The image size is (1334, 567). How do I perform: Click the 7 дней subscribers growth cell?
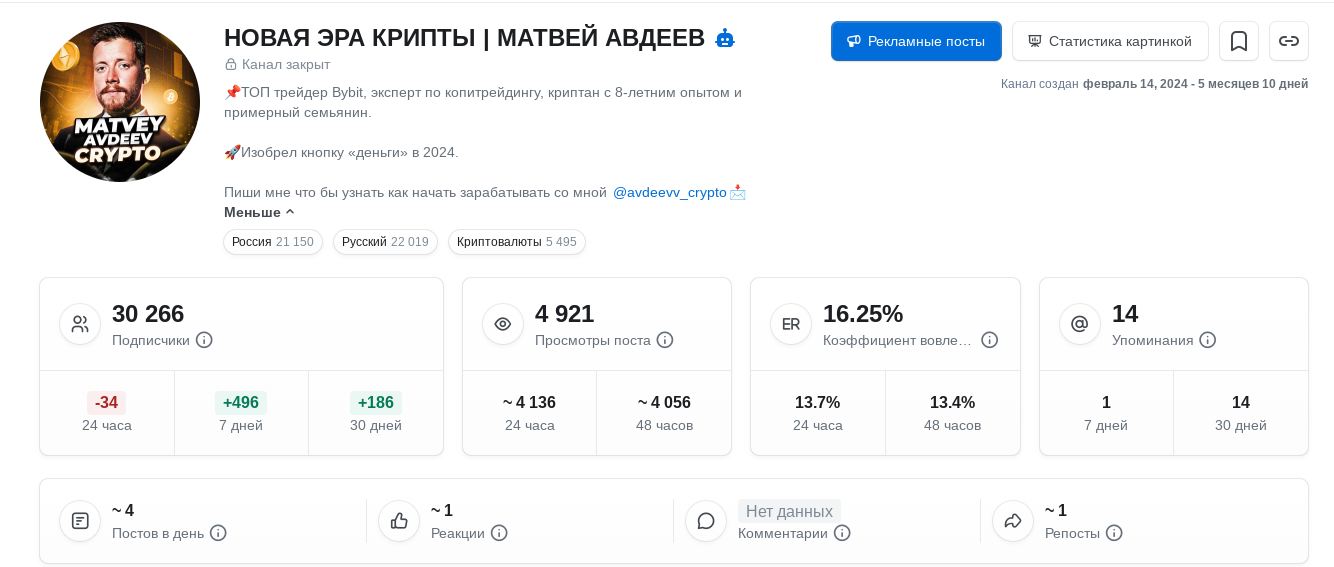241,413
